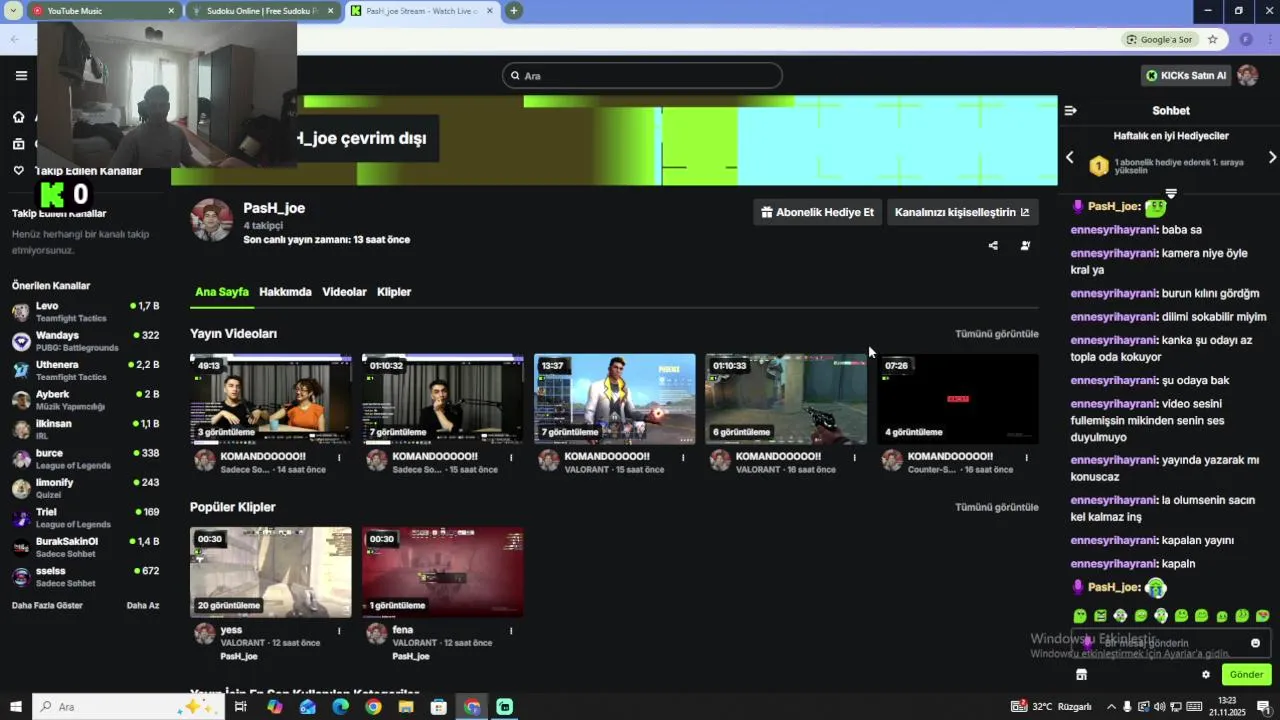Click the Ara search field on Kick
This screenshot has width=1280, height=720.
click(642, 75)
